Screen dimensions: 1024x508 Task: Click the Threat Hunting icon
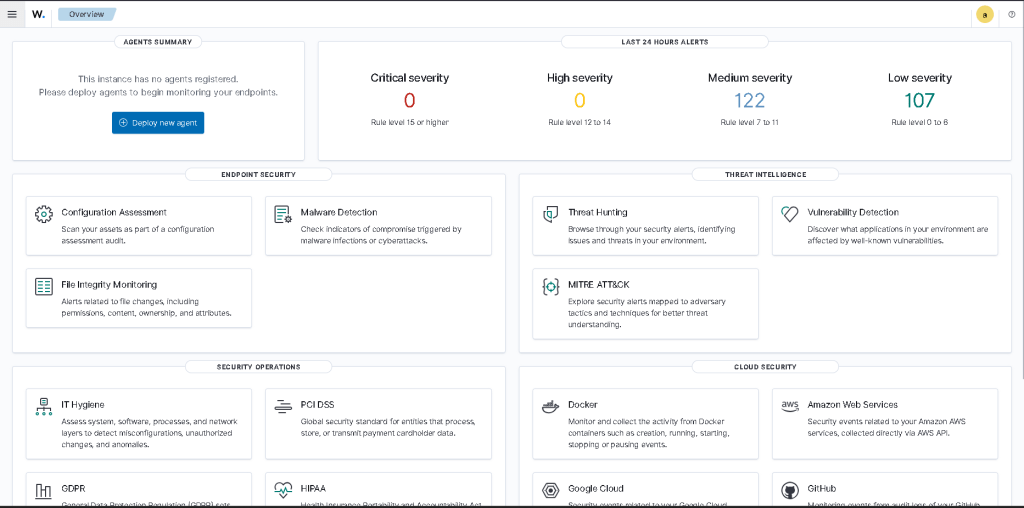coord(550,214)
